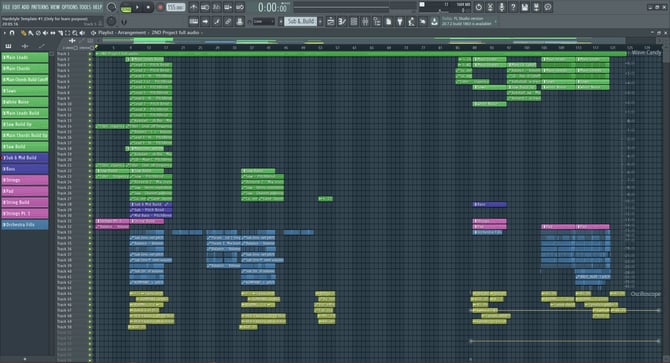Toggle song/pattern mode switch
The height and width of the screenshot is (363, 670).
(126, 7)
